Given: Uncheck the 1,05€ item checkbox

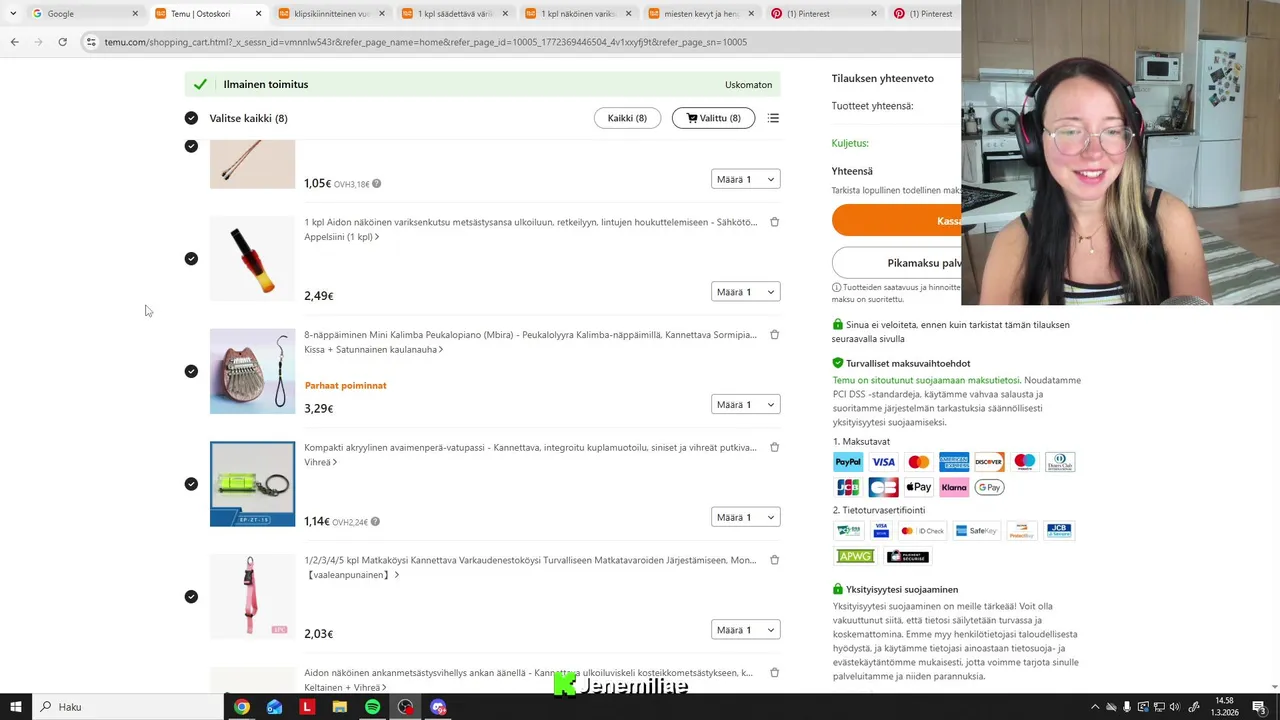Looking at the screenshot, I should click(191, 146).
